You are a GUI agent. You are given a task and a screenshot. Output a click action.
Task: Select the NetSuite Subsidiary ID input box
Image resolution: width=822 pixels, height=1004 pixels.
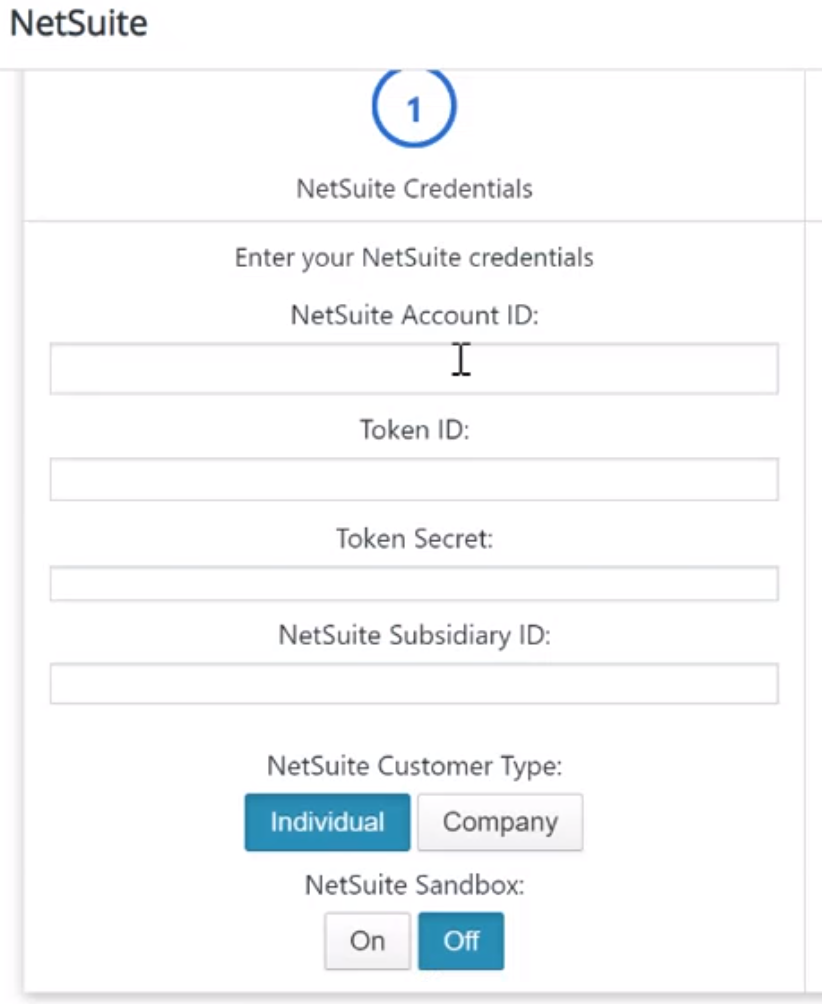pos(414,684)
